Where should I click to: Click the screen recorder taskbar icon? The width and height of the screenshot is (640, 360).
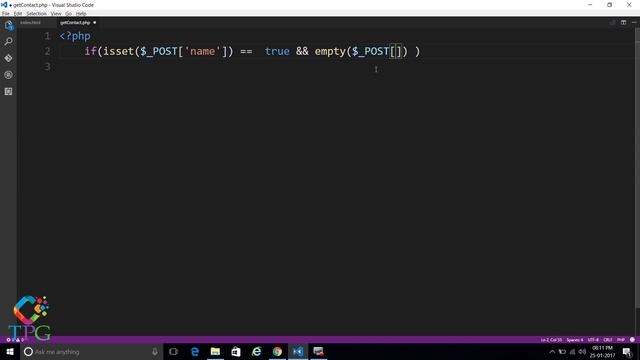pos(318,351)
